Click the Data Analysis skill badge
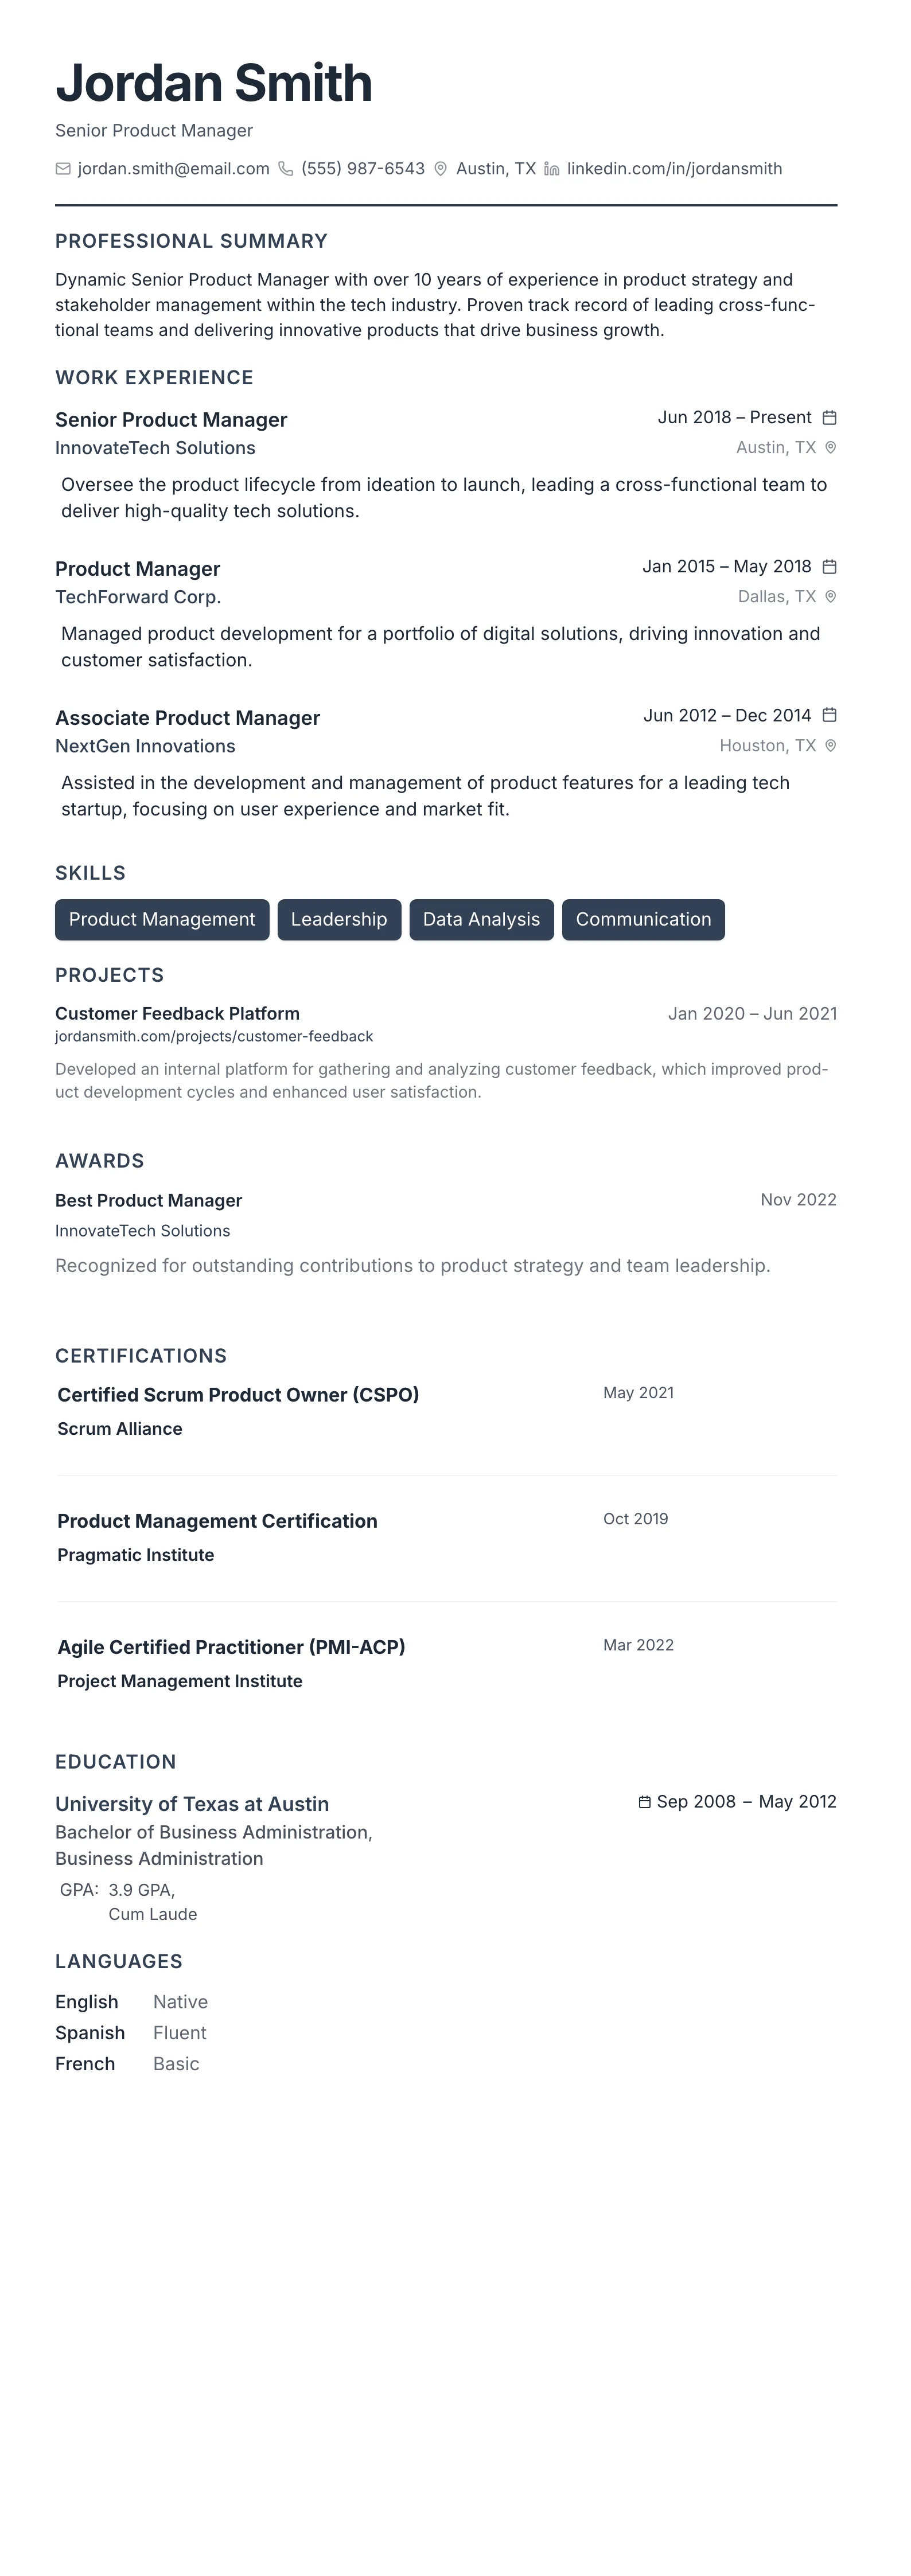Image resolution: width=911 pixels, height=2576 pixels. 481,920
